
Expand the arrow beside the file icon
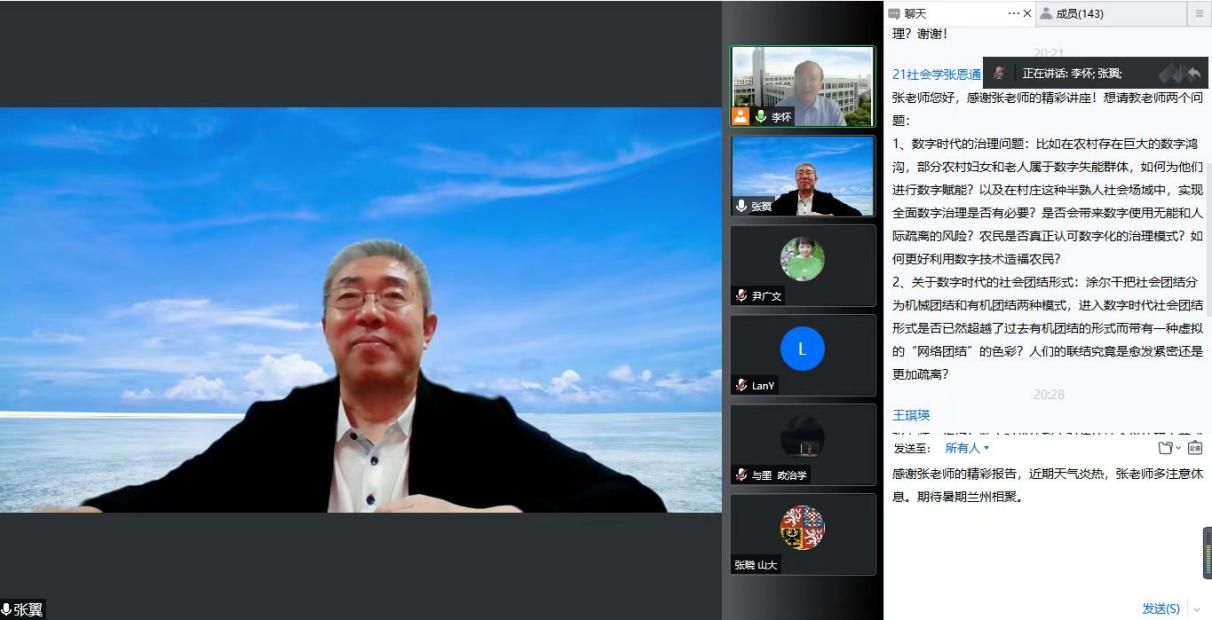[x=1178, y=448]
